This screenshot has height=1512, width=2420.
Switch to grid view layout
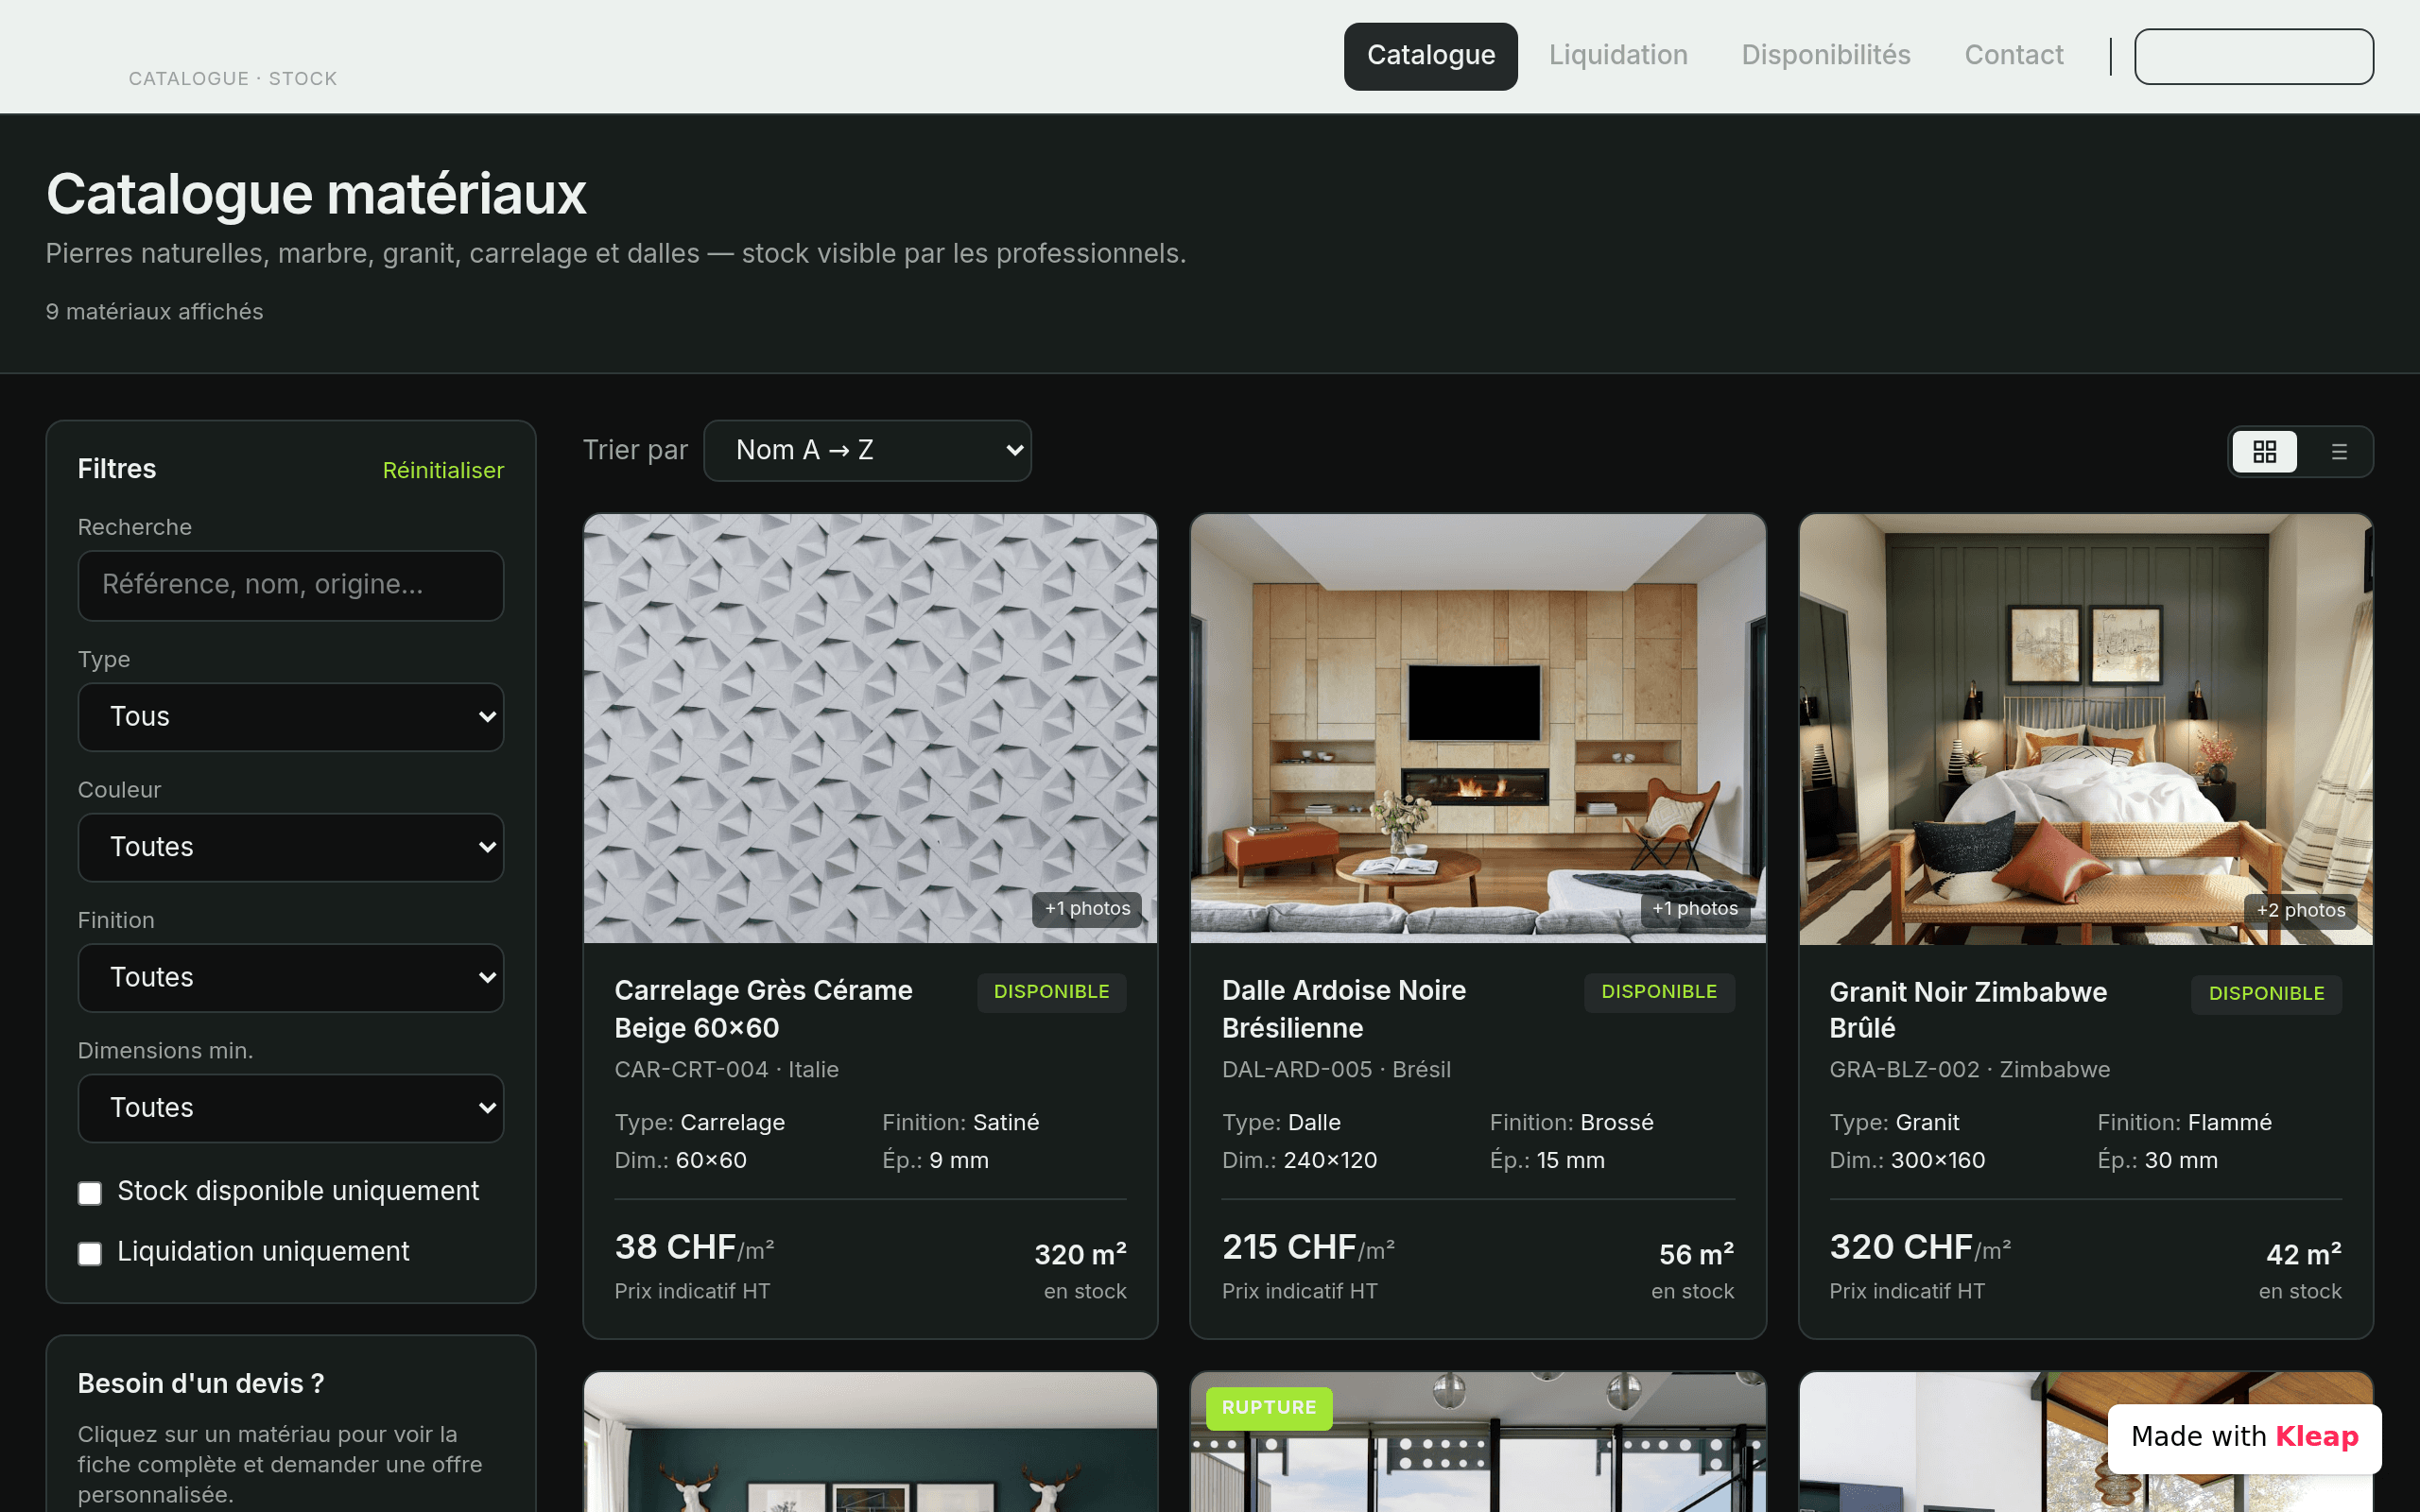[2264, 452]
